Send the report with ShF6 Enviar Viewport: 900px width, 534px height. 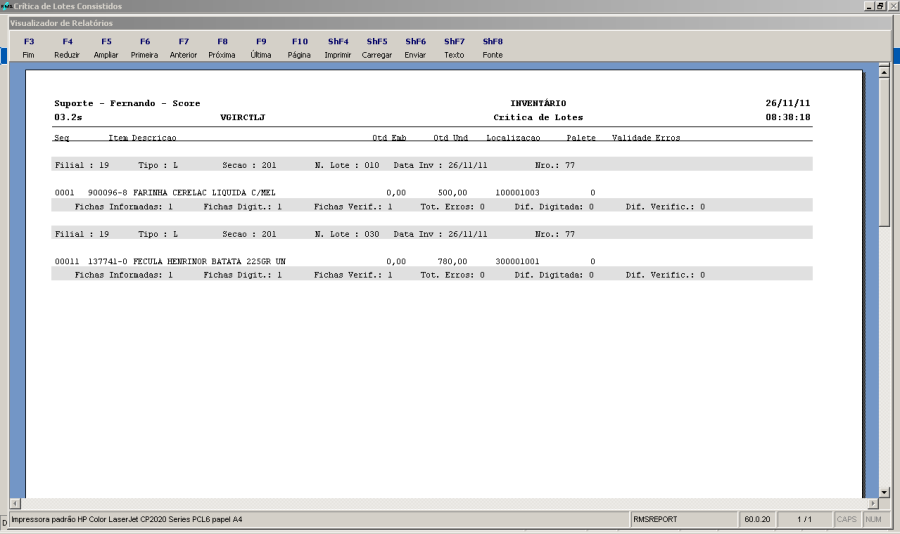click(416, 48)
